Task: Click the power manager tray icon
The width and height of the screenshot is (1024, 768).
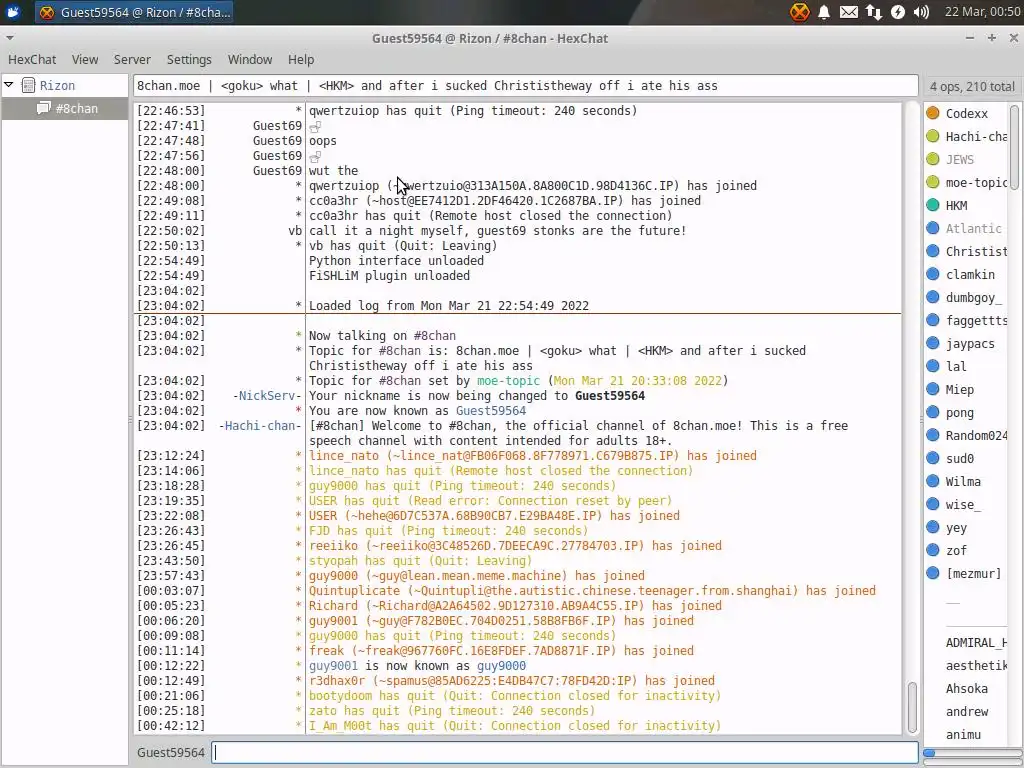Action: pyautogui.click(x=898, y=12)
